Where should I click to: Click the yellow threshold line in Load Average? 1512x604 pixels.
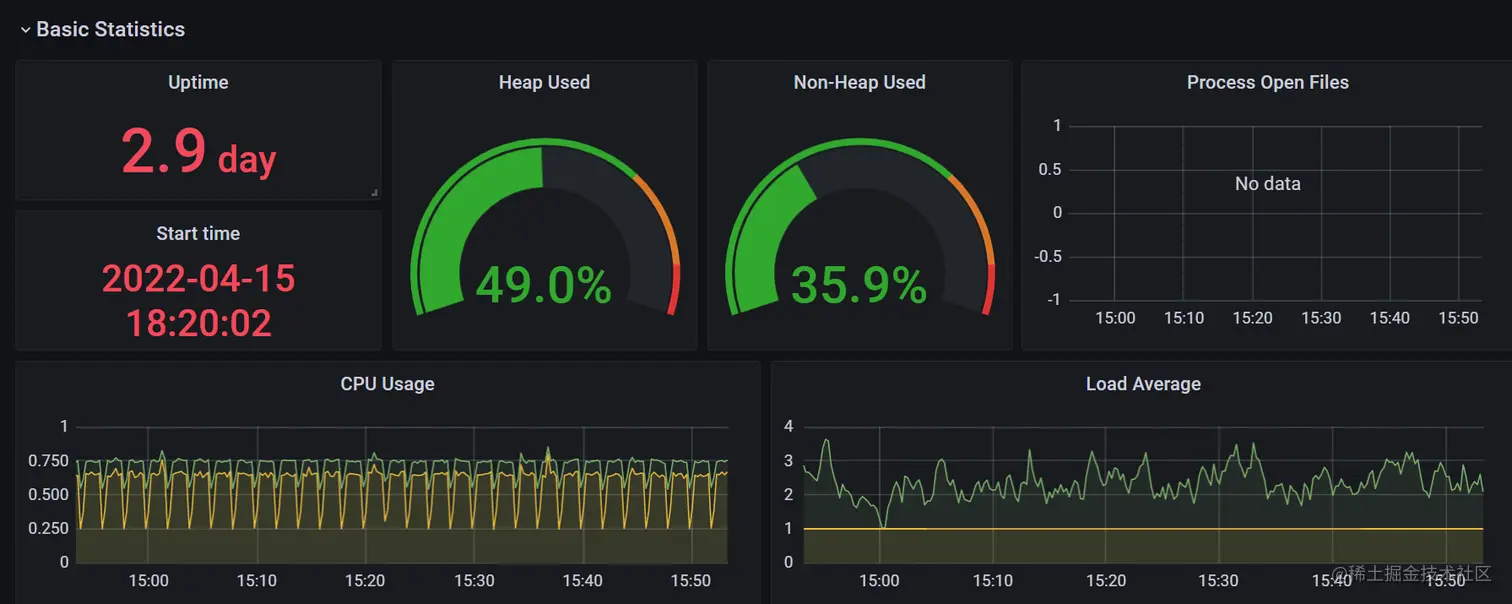1143,528
